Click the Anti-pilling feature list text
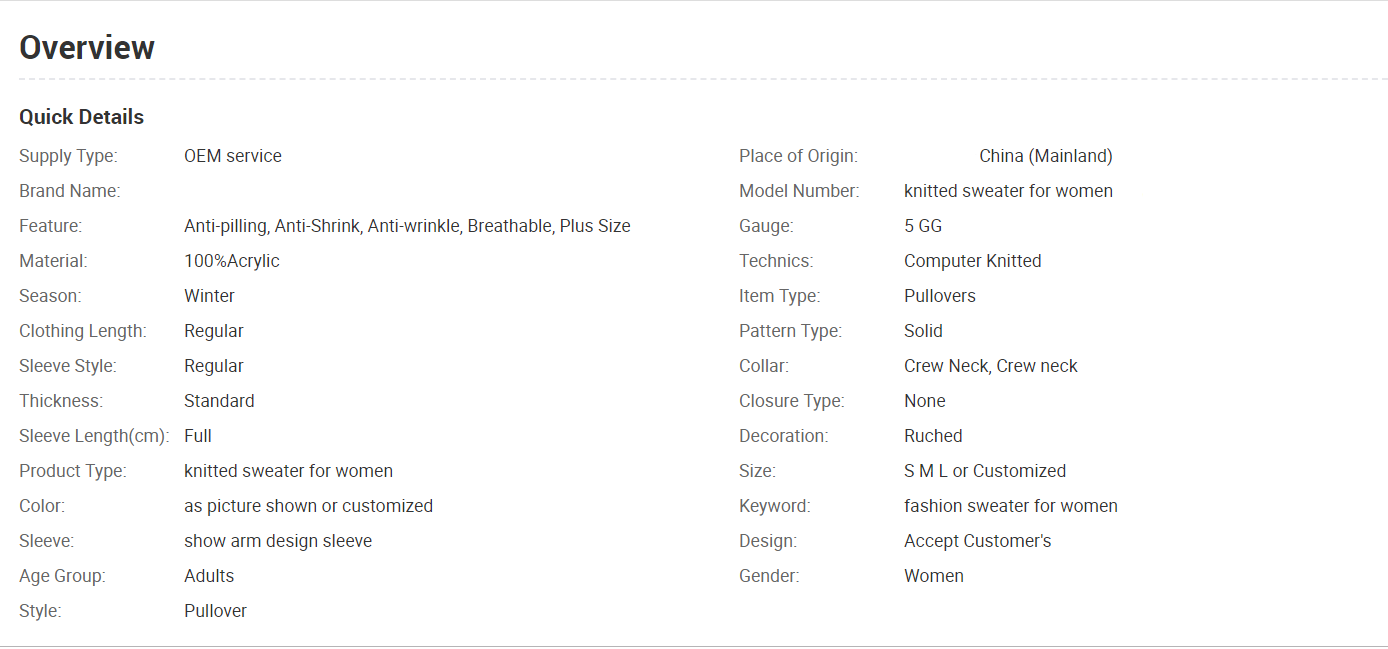1388x649 pixels. (x=407, y=226)
